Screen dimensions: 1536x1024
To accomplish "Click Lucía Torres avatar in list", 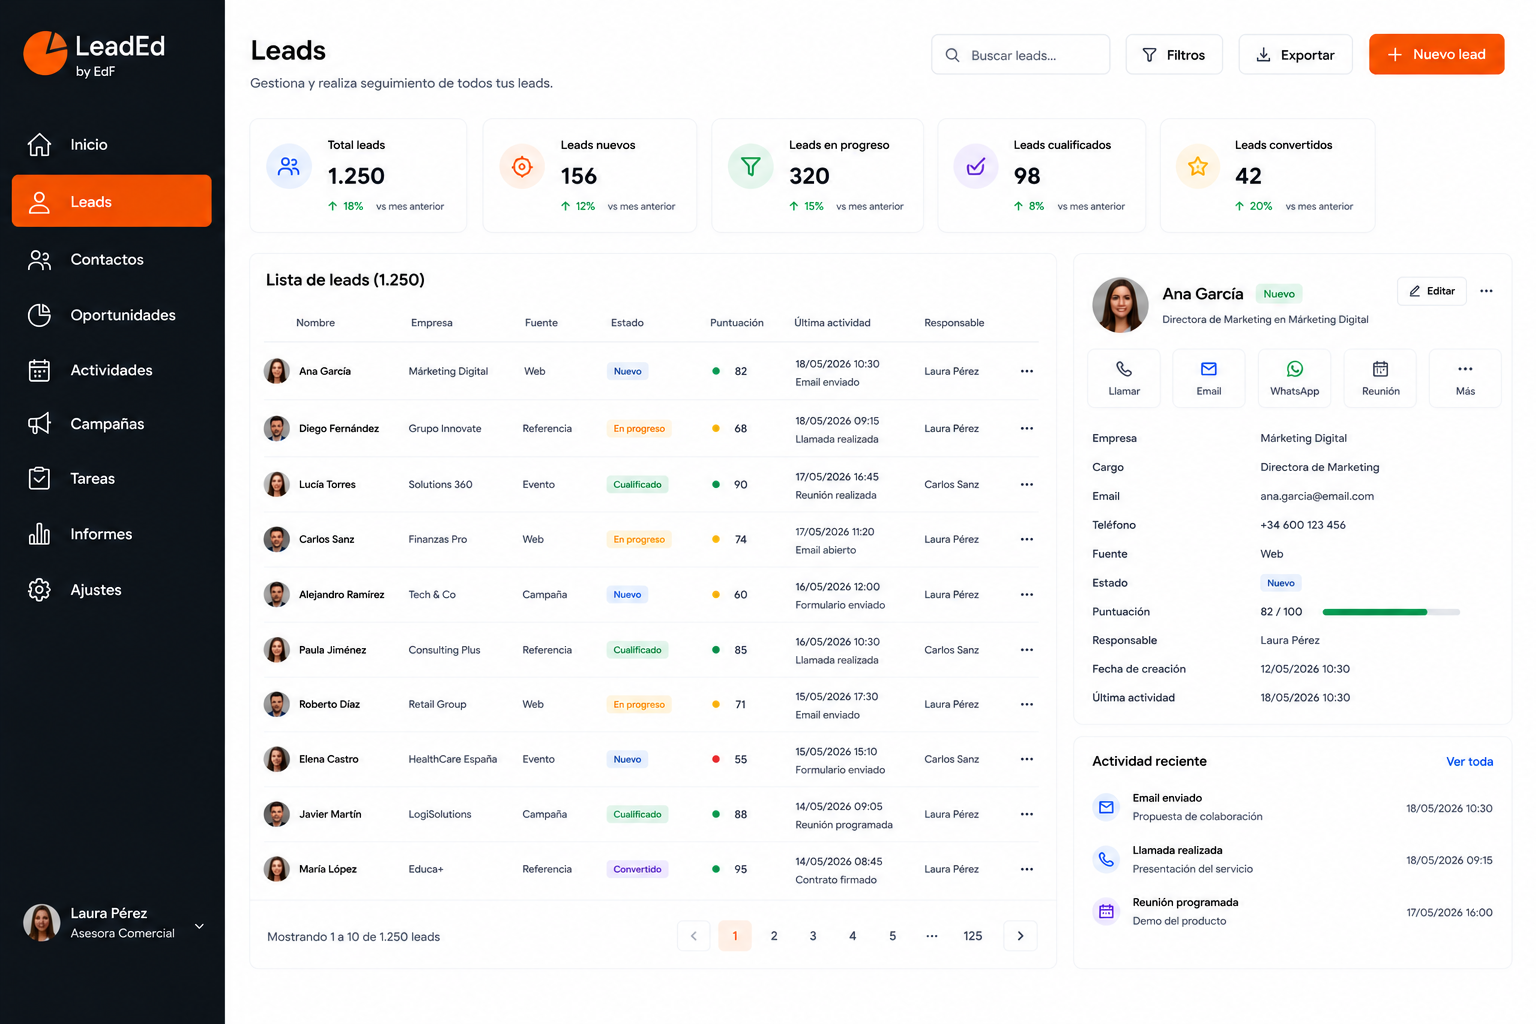I will click(x=277, y=484).
